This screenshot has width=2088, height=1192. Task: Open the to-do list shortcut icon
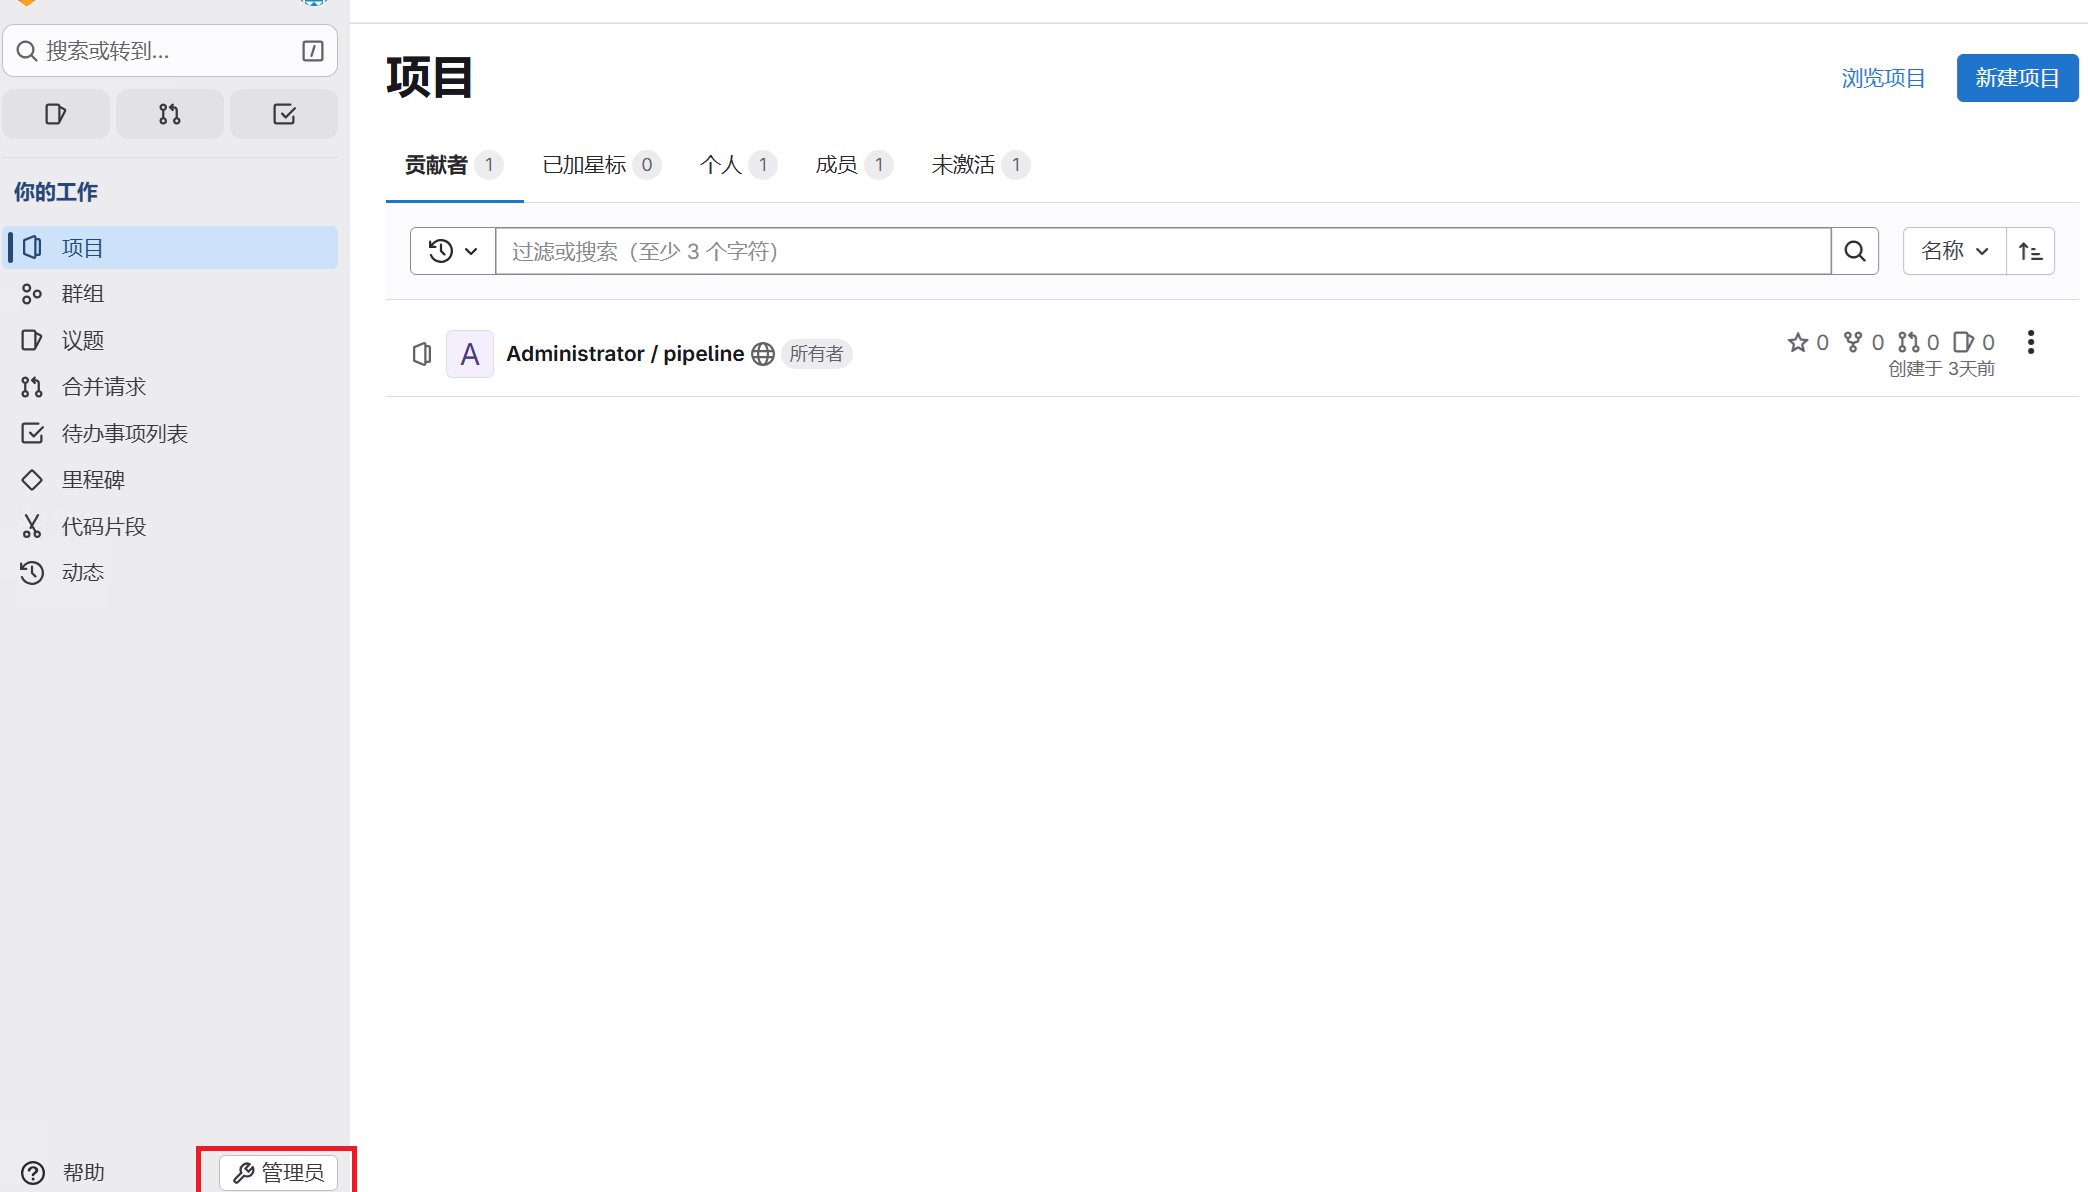click(284, 114)
